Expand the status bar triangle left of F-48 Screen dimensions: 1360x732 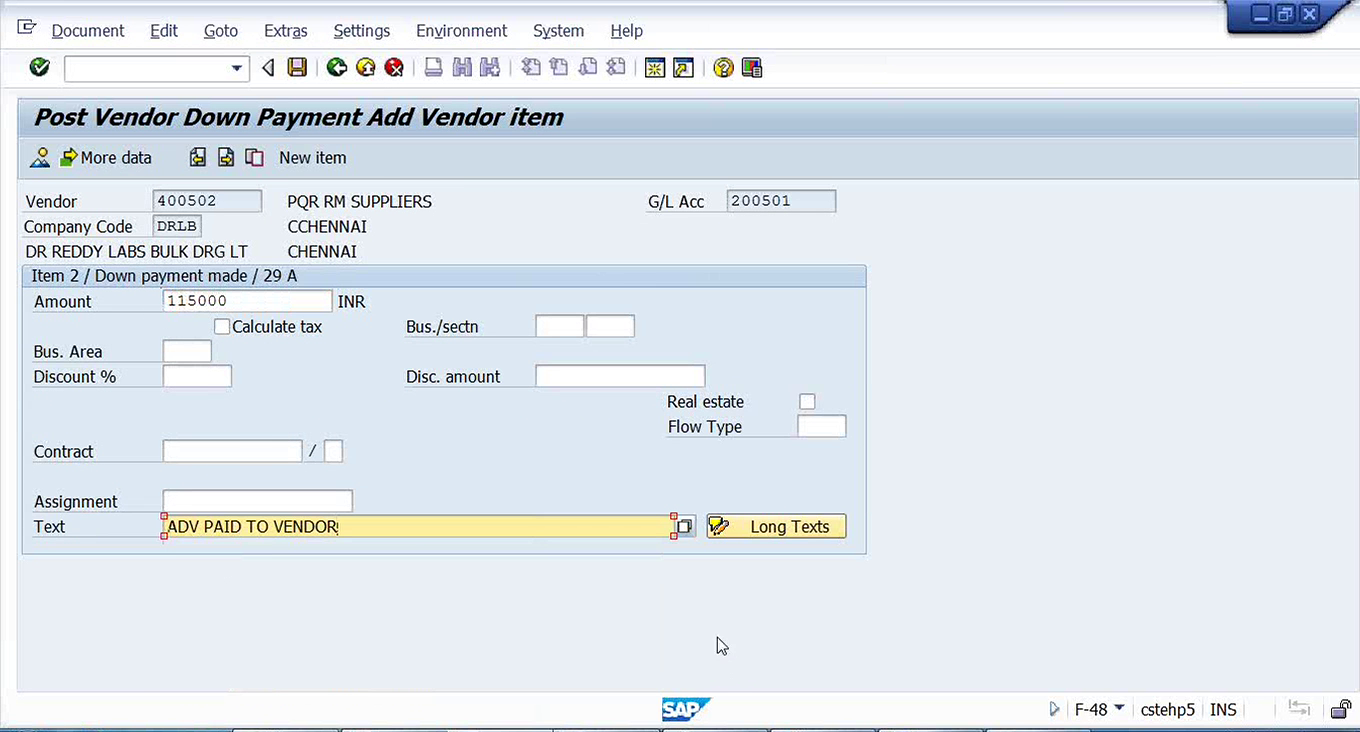pos(1054,709)
